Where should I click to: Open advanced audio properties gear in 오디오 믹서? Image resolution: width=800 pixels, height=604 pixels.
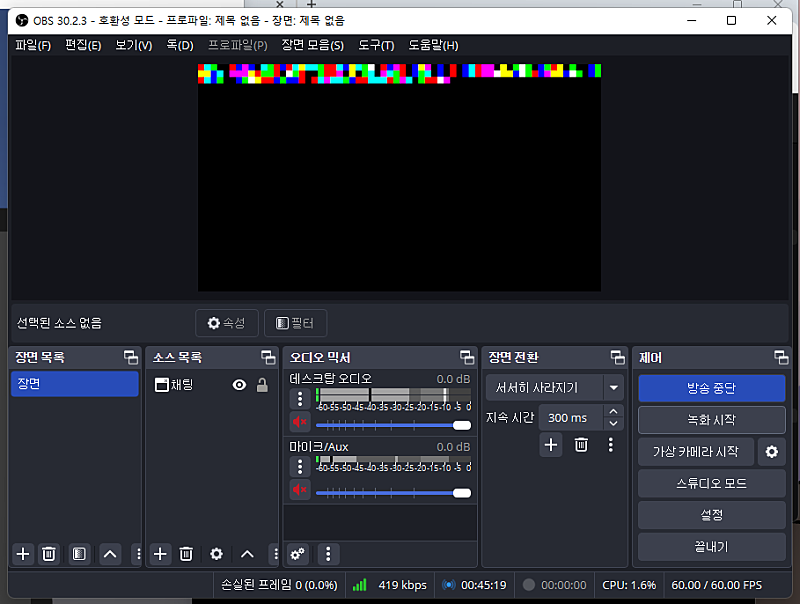pyautogui.click(x=297, y=554)
